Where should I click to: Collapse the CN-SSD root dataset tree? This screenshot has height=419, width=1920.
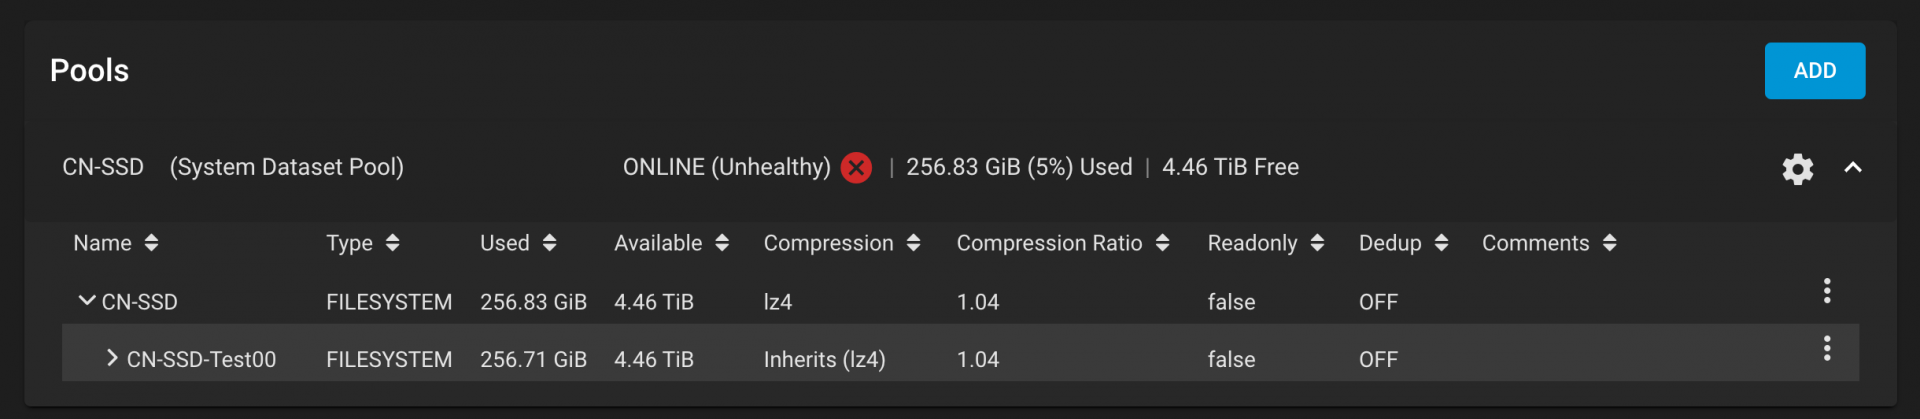coord(87,300)
